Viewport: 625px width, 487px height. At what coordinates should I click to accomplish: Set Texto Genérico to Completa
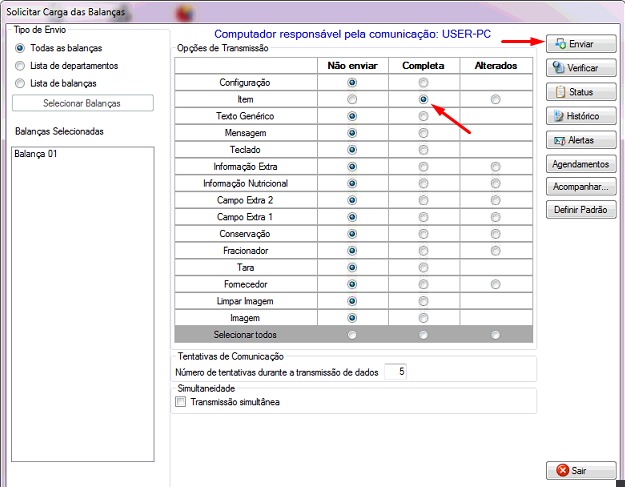[x=423, y=116]
